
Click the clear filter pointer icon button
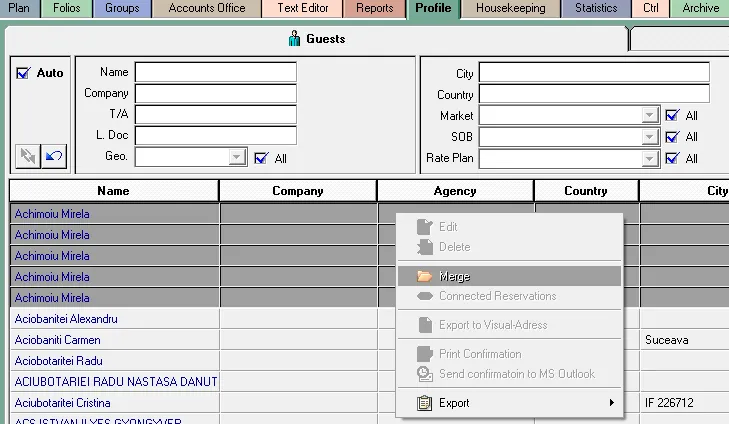coord(28,156)
